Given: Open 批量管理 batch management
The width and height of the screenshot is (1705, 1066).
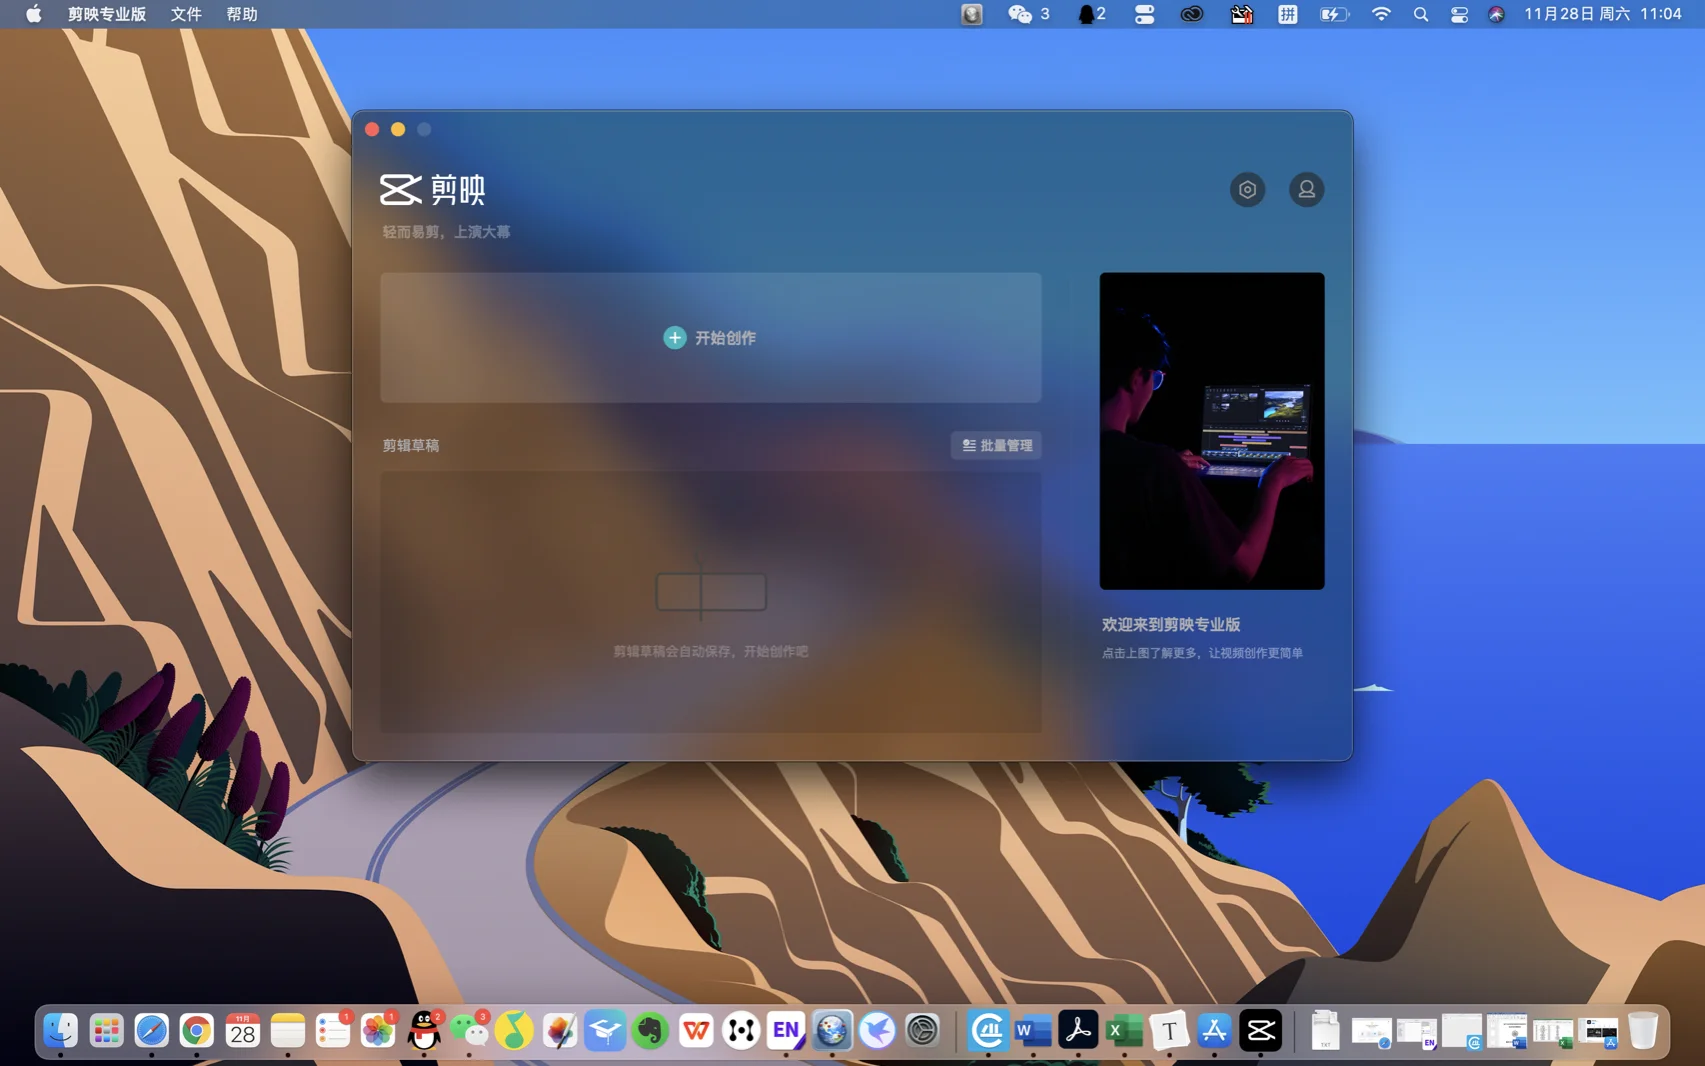Looking at the screenshot, I should pyautogui.click(x=996, y=445).
